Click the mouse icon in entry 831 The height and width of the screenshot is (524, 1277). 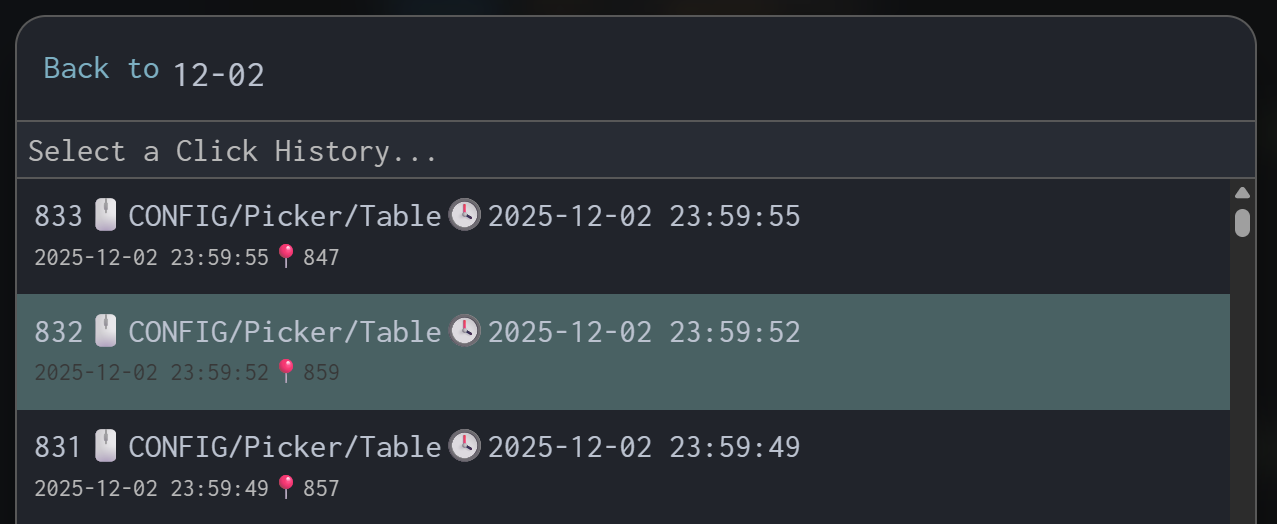(x=105, y=446)
